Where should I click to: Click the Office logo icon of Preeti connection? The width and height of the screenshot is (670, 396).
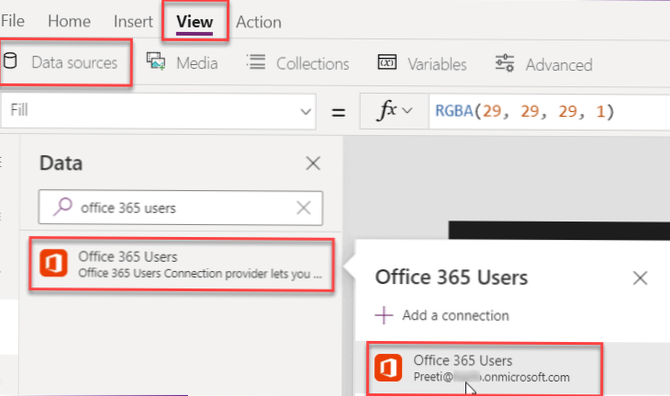click(388, 367)
